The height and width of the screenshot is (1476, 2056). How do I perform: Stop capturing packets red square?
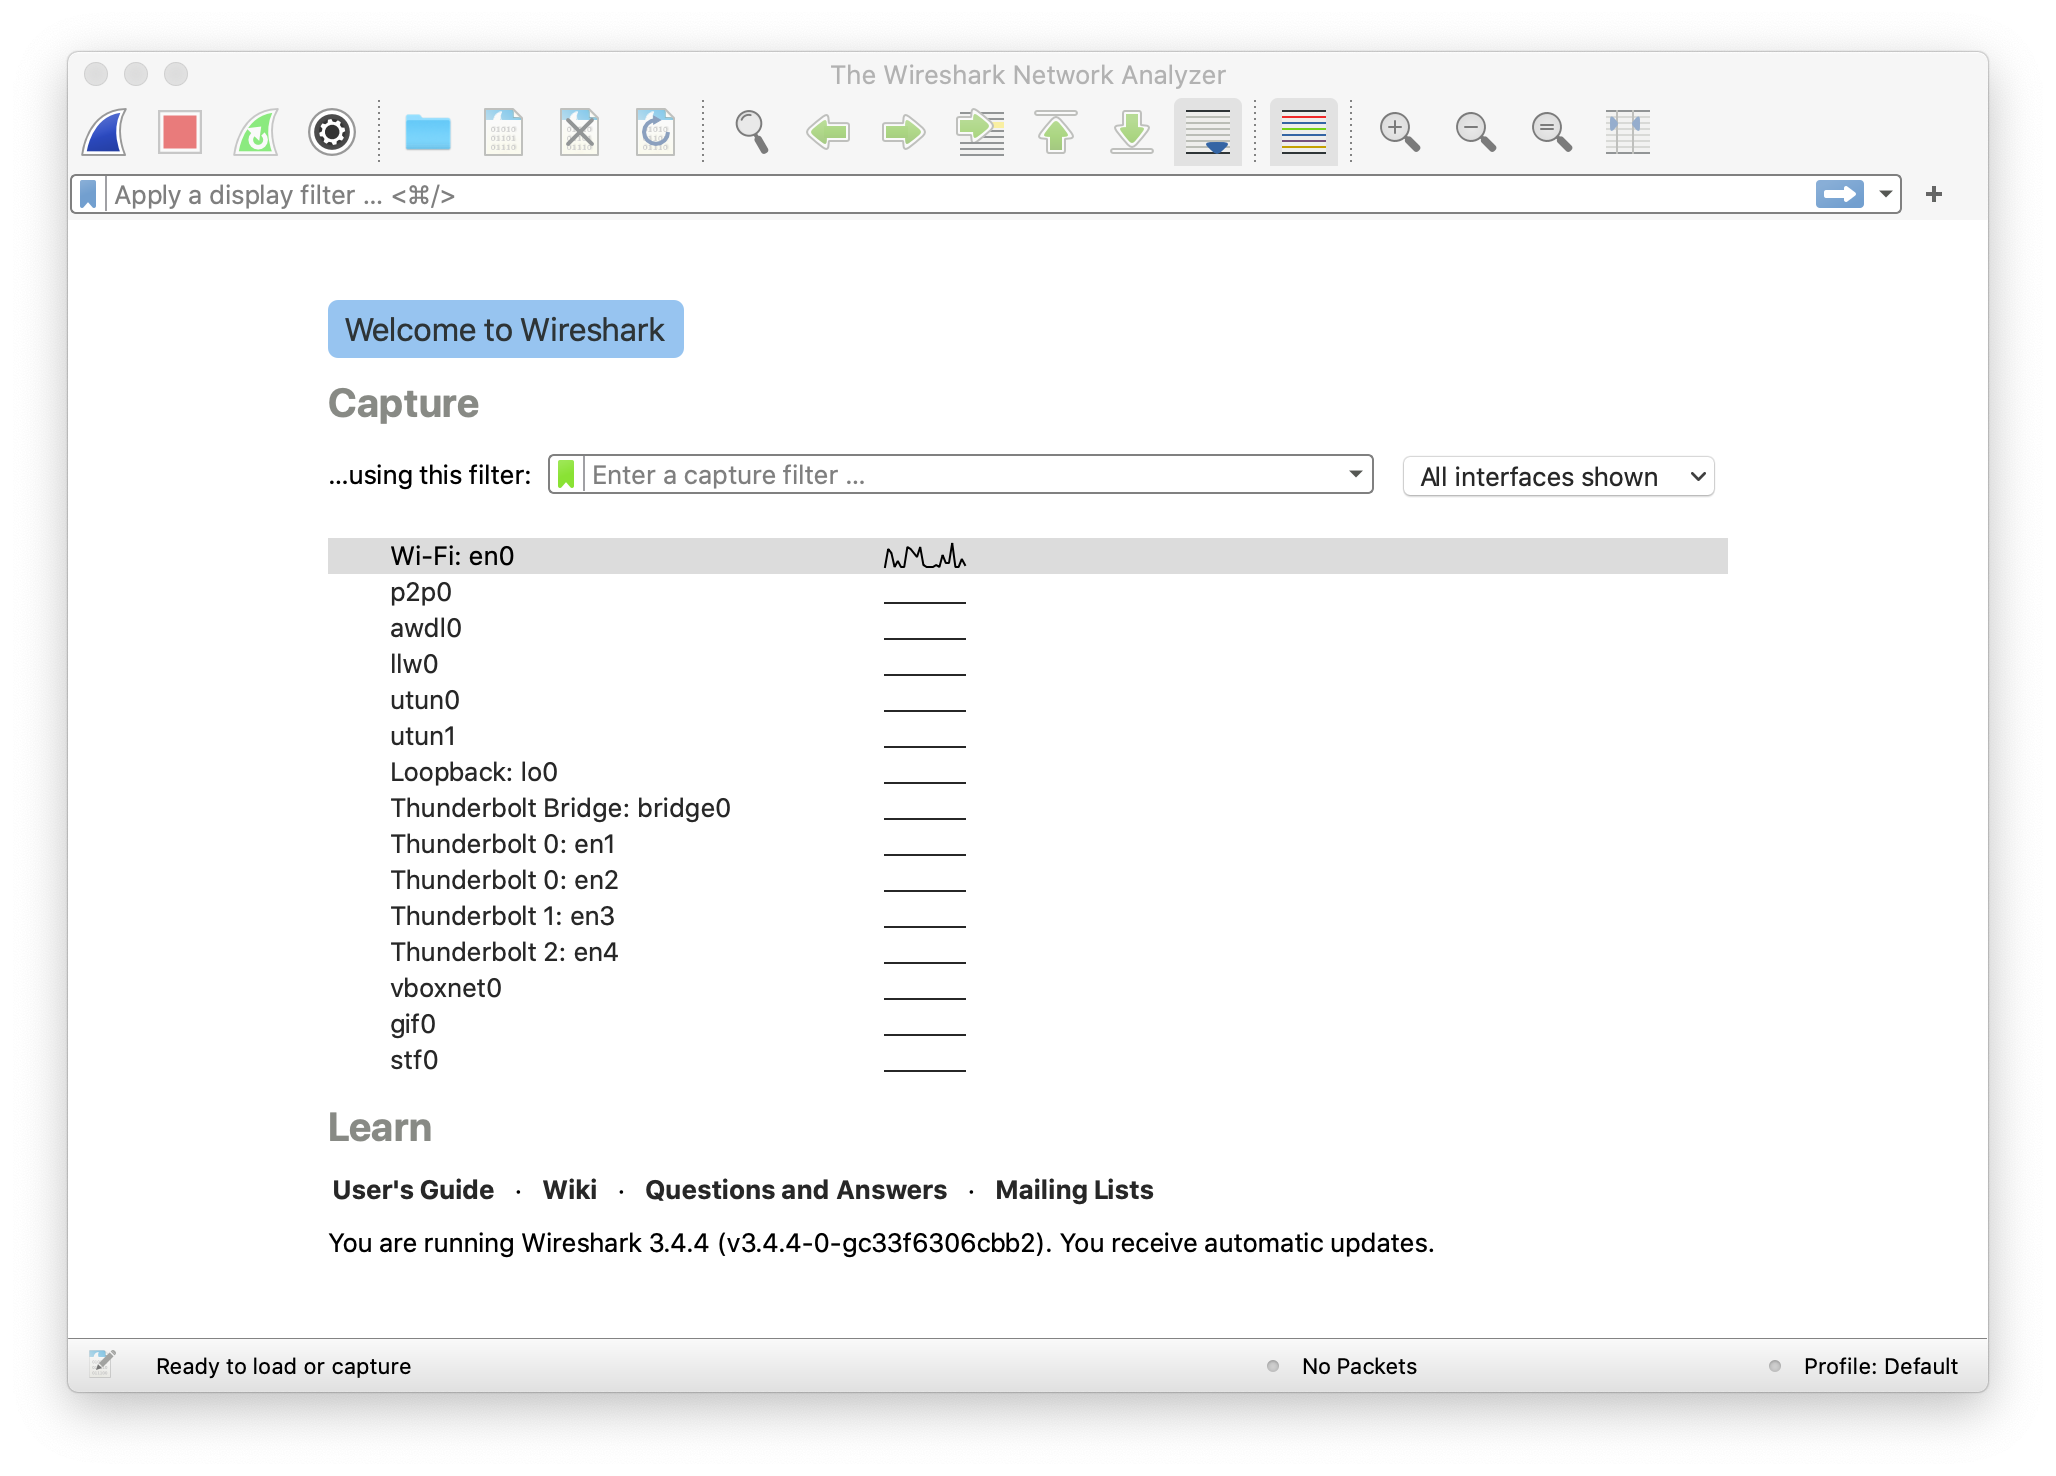click(x=180, y=132)
